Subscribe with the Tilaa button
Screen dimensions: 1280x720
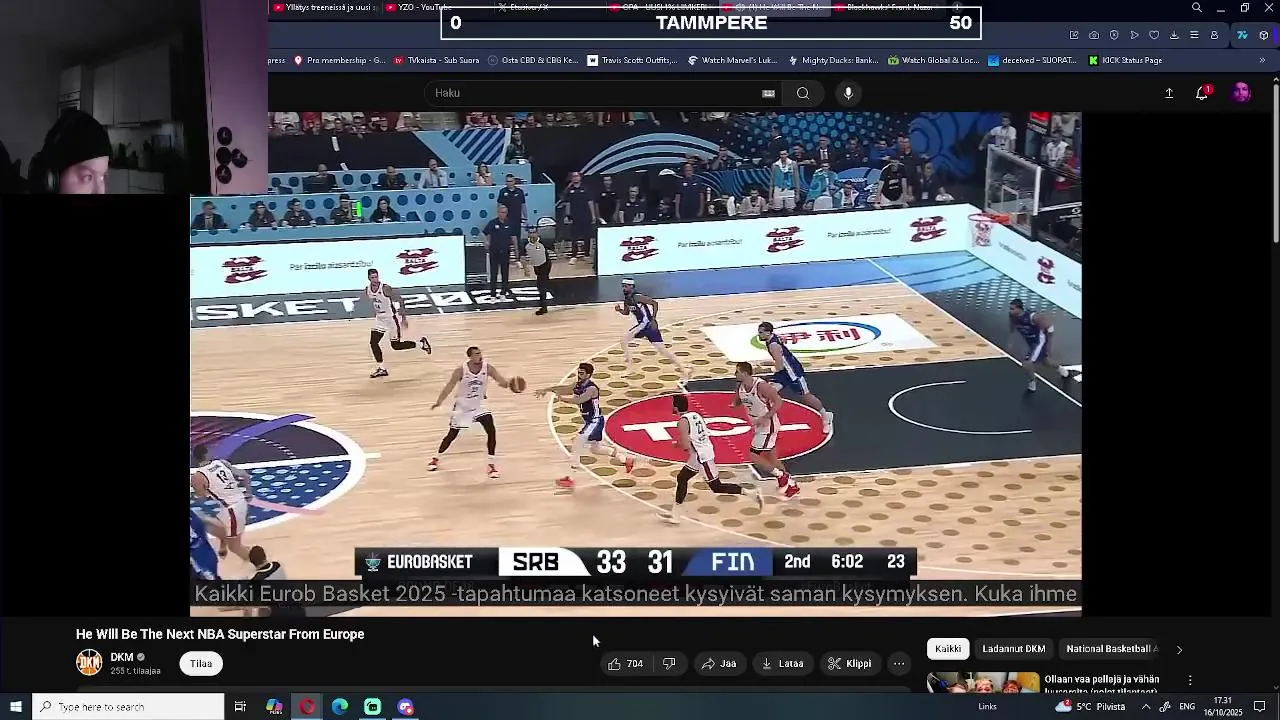(x=201, y=663)
